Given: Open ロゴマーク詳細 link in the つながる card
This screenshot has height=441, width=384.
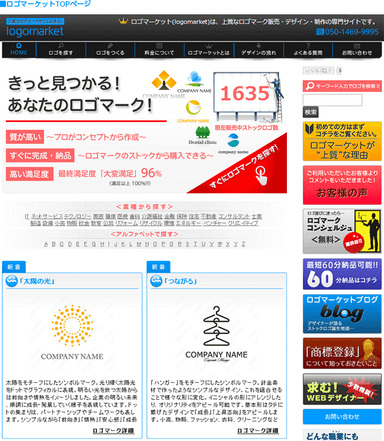Looking at the screenshot, I should click(x=258, y=431).
